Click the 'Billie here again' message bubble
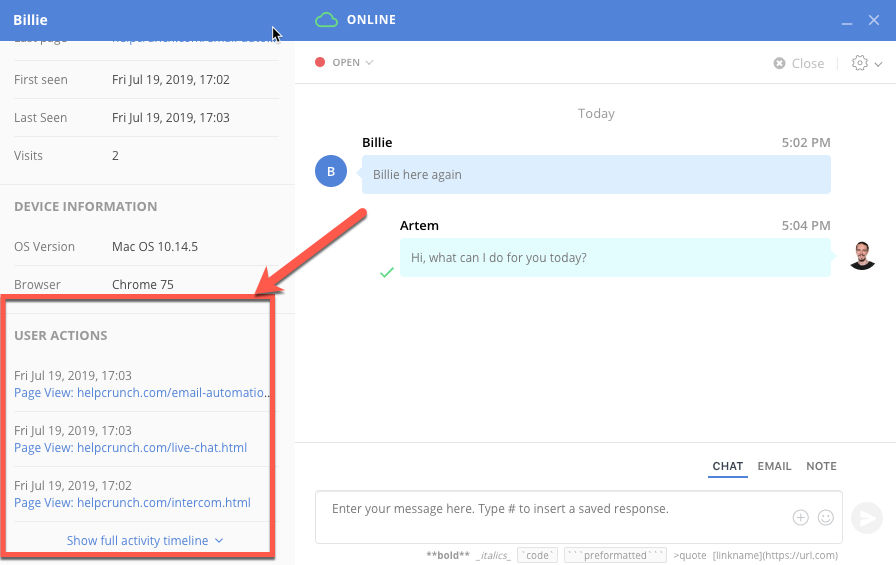Screen dimensions: 896x565 point(596,175)
